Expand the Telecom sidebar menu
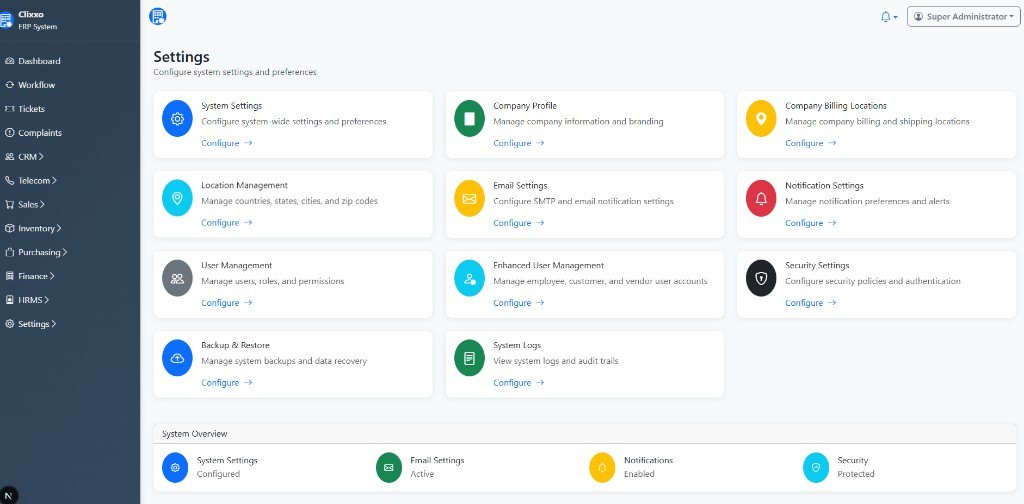 pos(31,181)
